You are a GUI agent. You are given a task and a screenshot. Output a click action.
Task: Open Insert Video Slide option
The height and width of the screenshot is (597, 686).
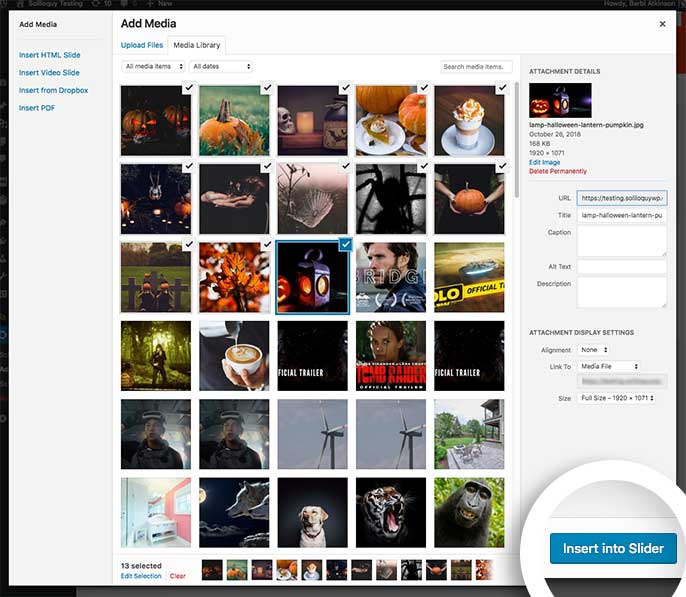point(49,73)
